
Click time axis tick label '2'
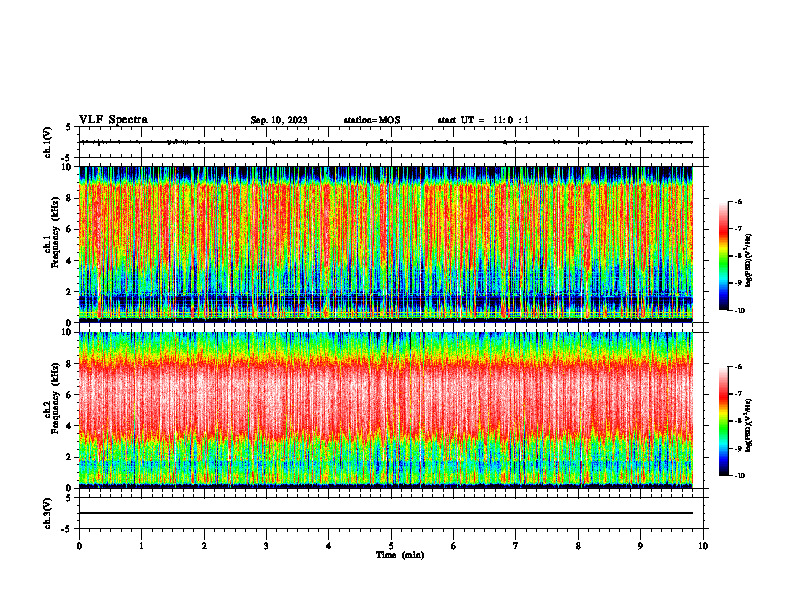pyautogui.click(x=204, y=546)
